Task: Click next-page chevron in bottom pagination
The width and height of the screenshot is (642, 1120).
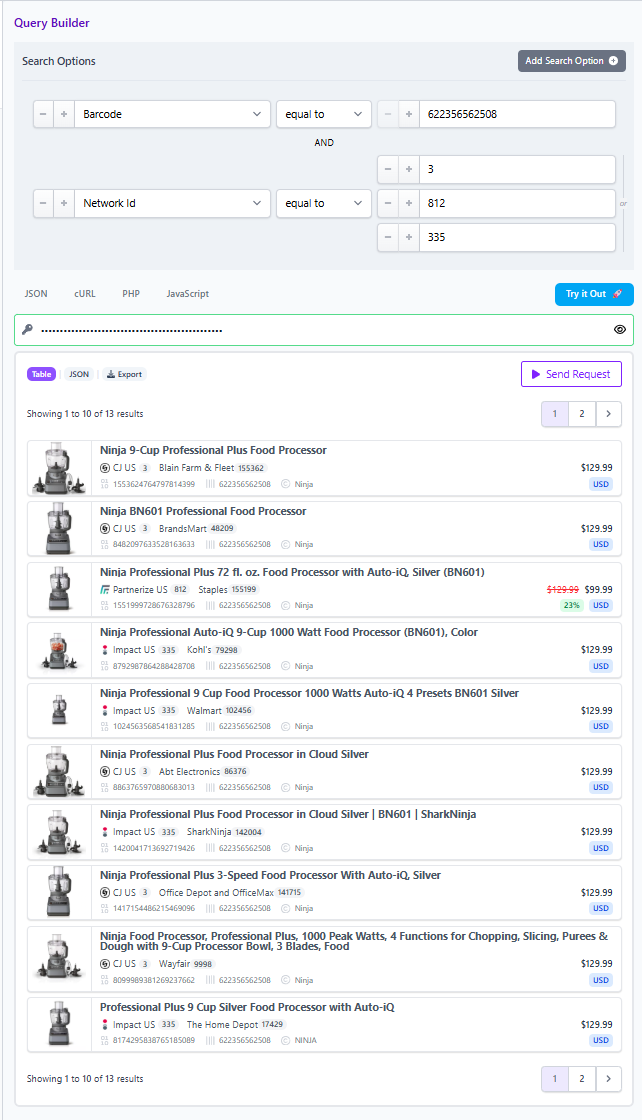Action: [x=608, y=1079]
